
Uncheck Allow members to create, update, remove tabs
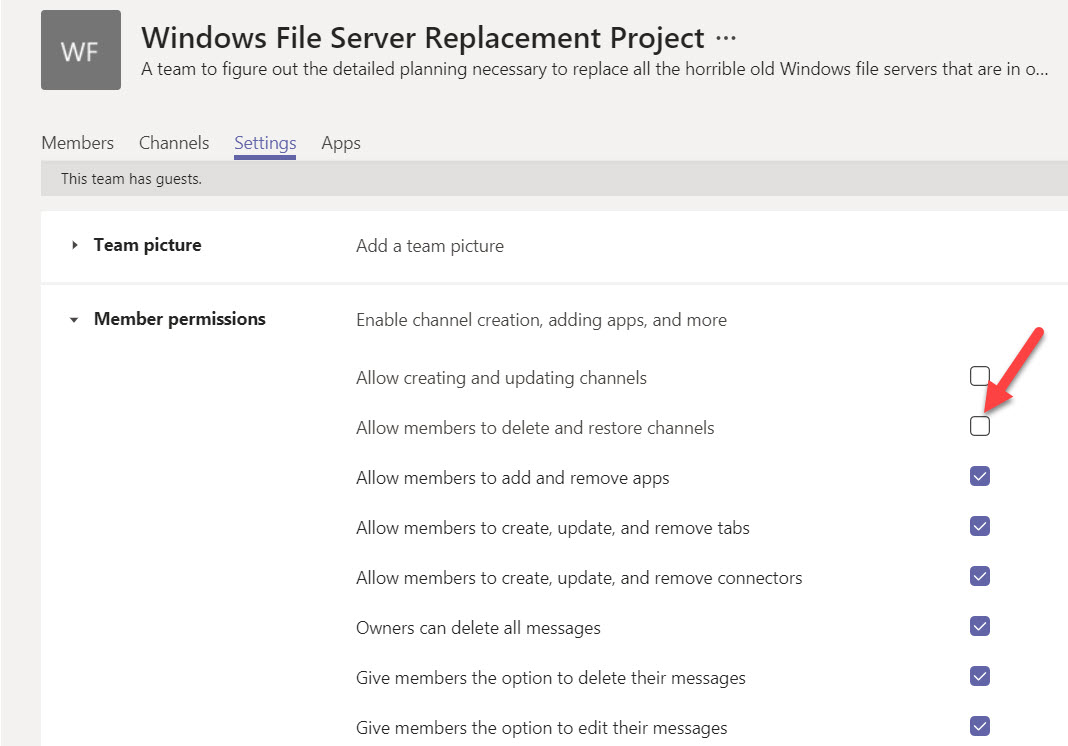979,526
